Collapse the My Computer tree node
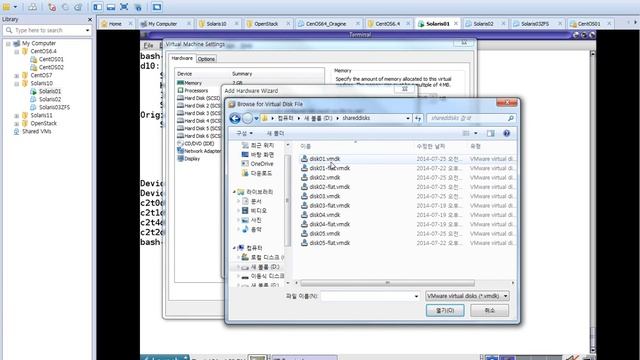Viewport: 640px width, 360px height. tap(8, 43)
